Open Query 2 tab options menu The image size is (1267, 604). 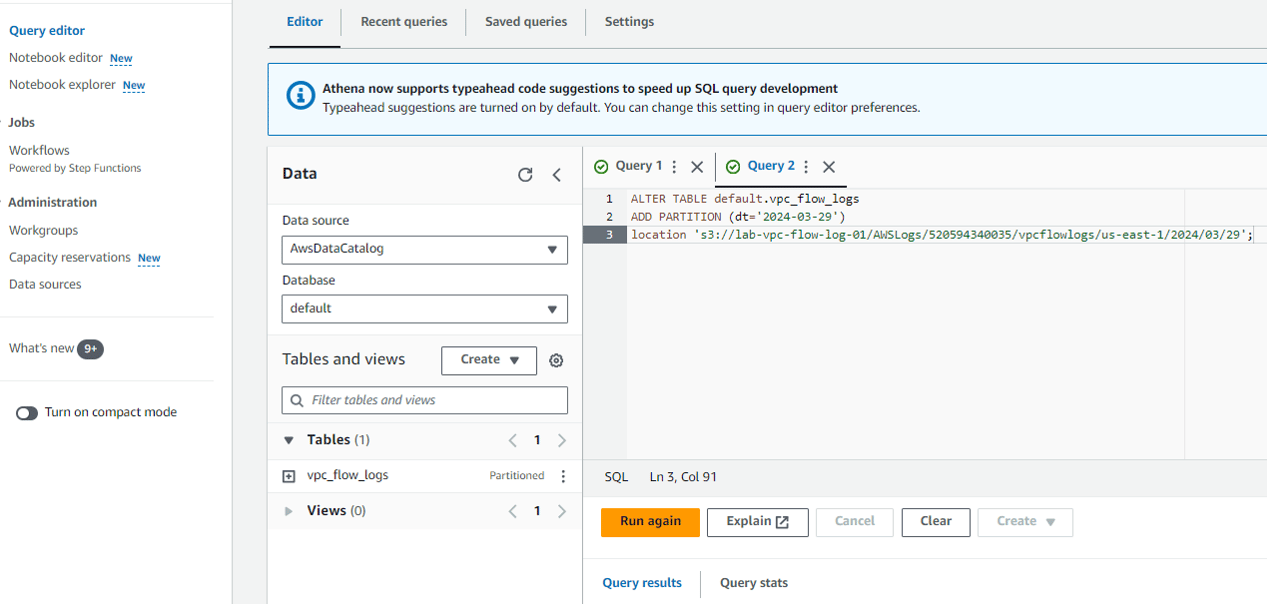806,167
